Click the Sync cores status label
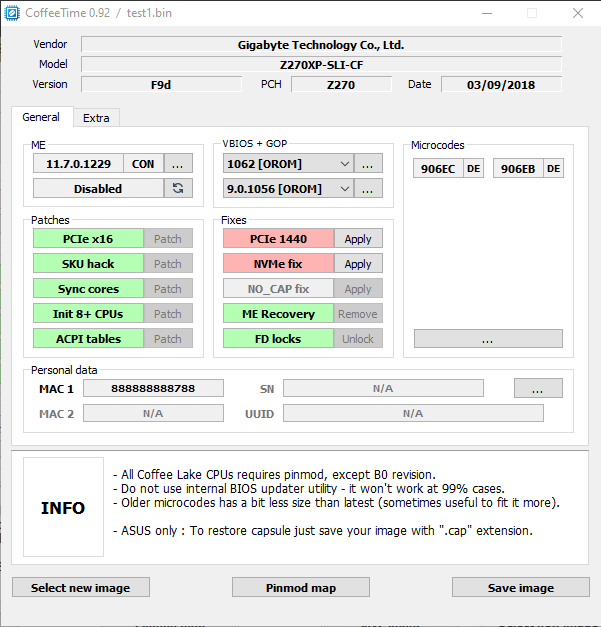The height and width of the screenshot is (627, 601). click(x=88, y=288)
